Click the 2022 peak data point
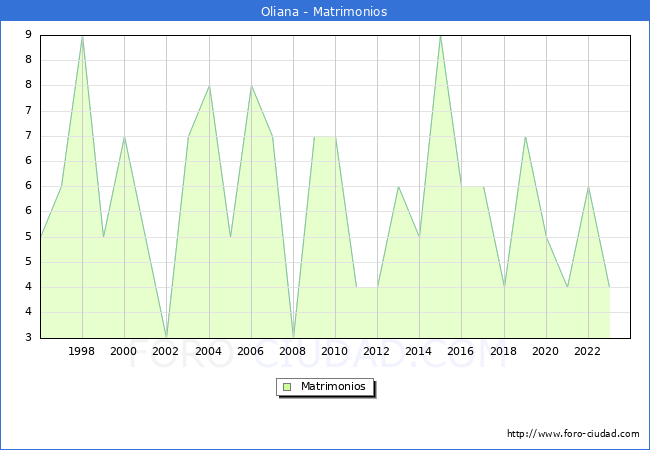The width and height of the screenshot is (650, 450). click(x=588, y=187)
